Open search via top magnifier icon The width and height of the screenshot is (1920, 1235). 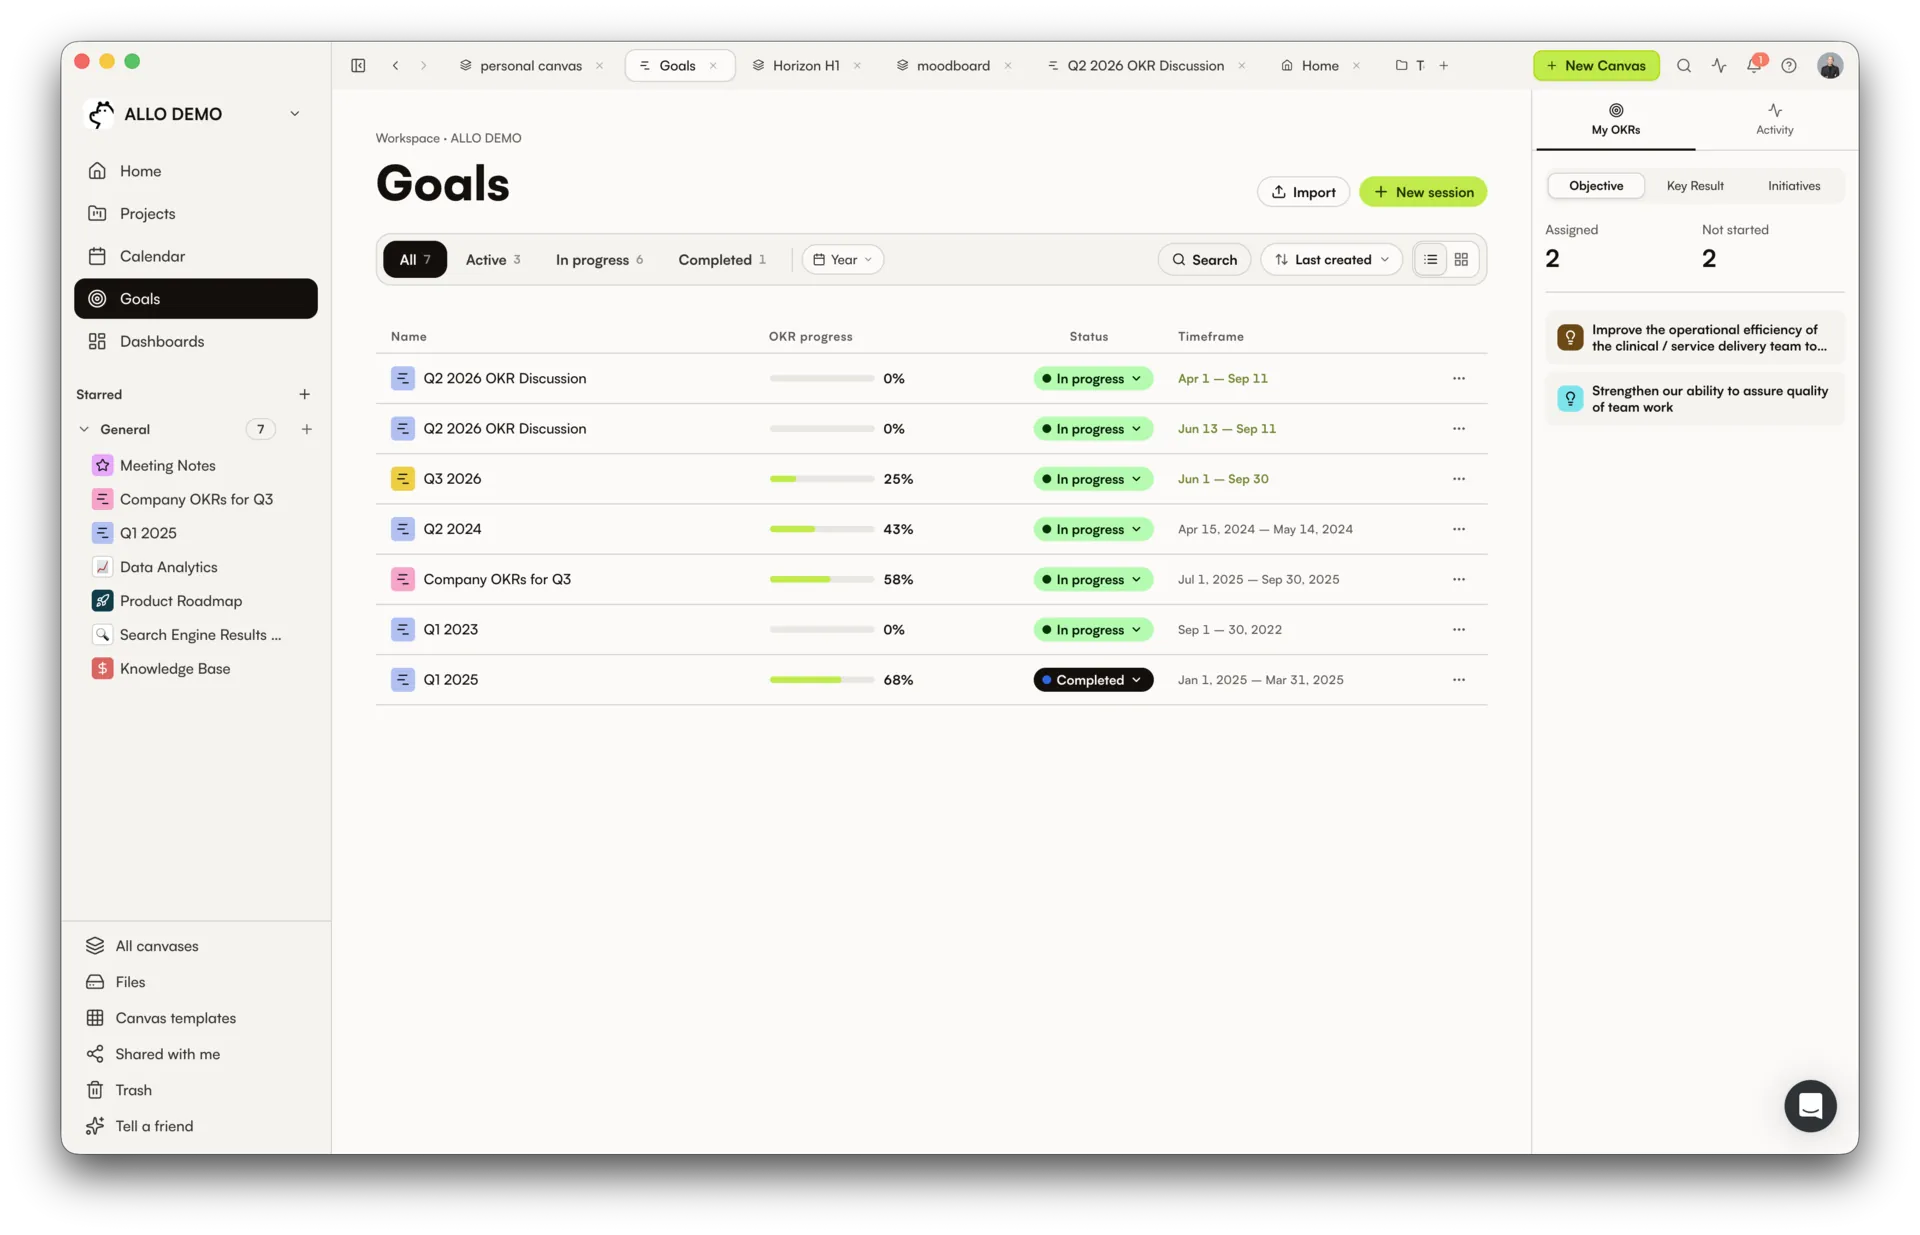click(1684, 66)
